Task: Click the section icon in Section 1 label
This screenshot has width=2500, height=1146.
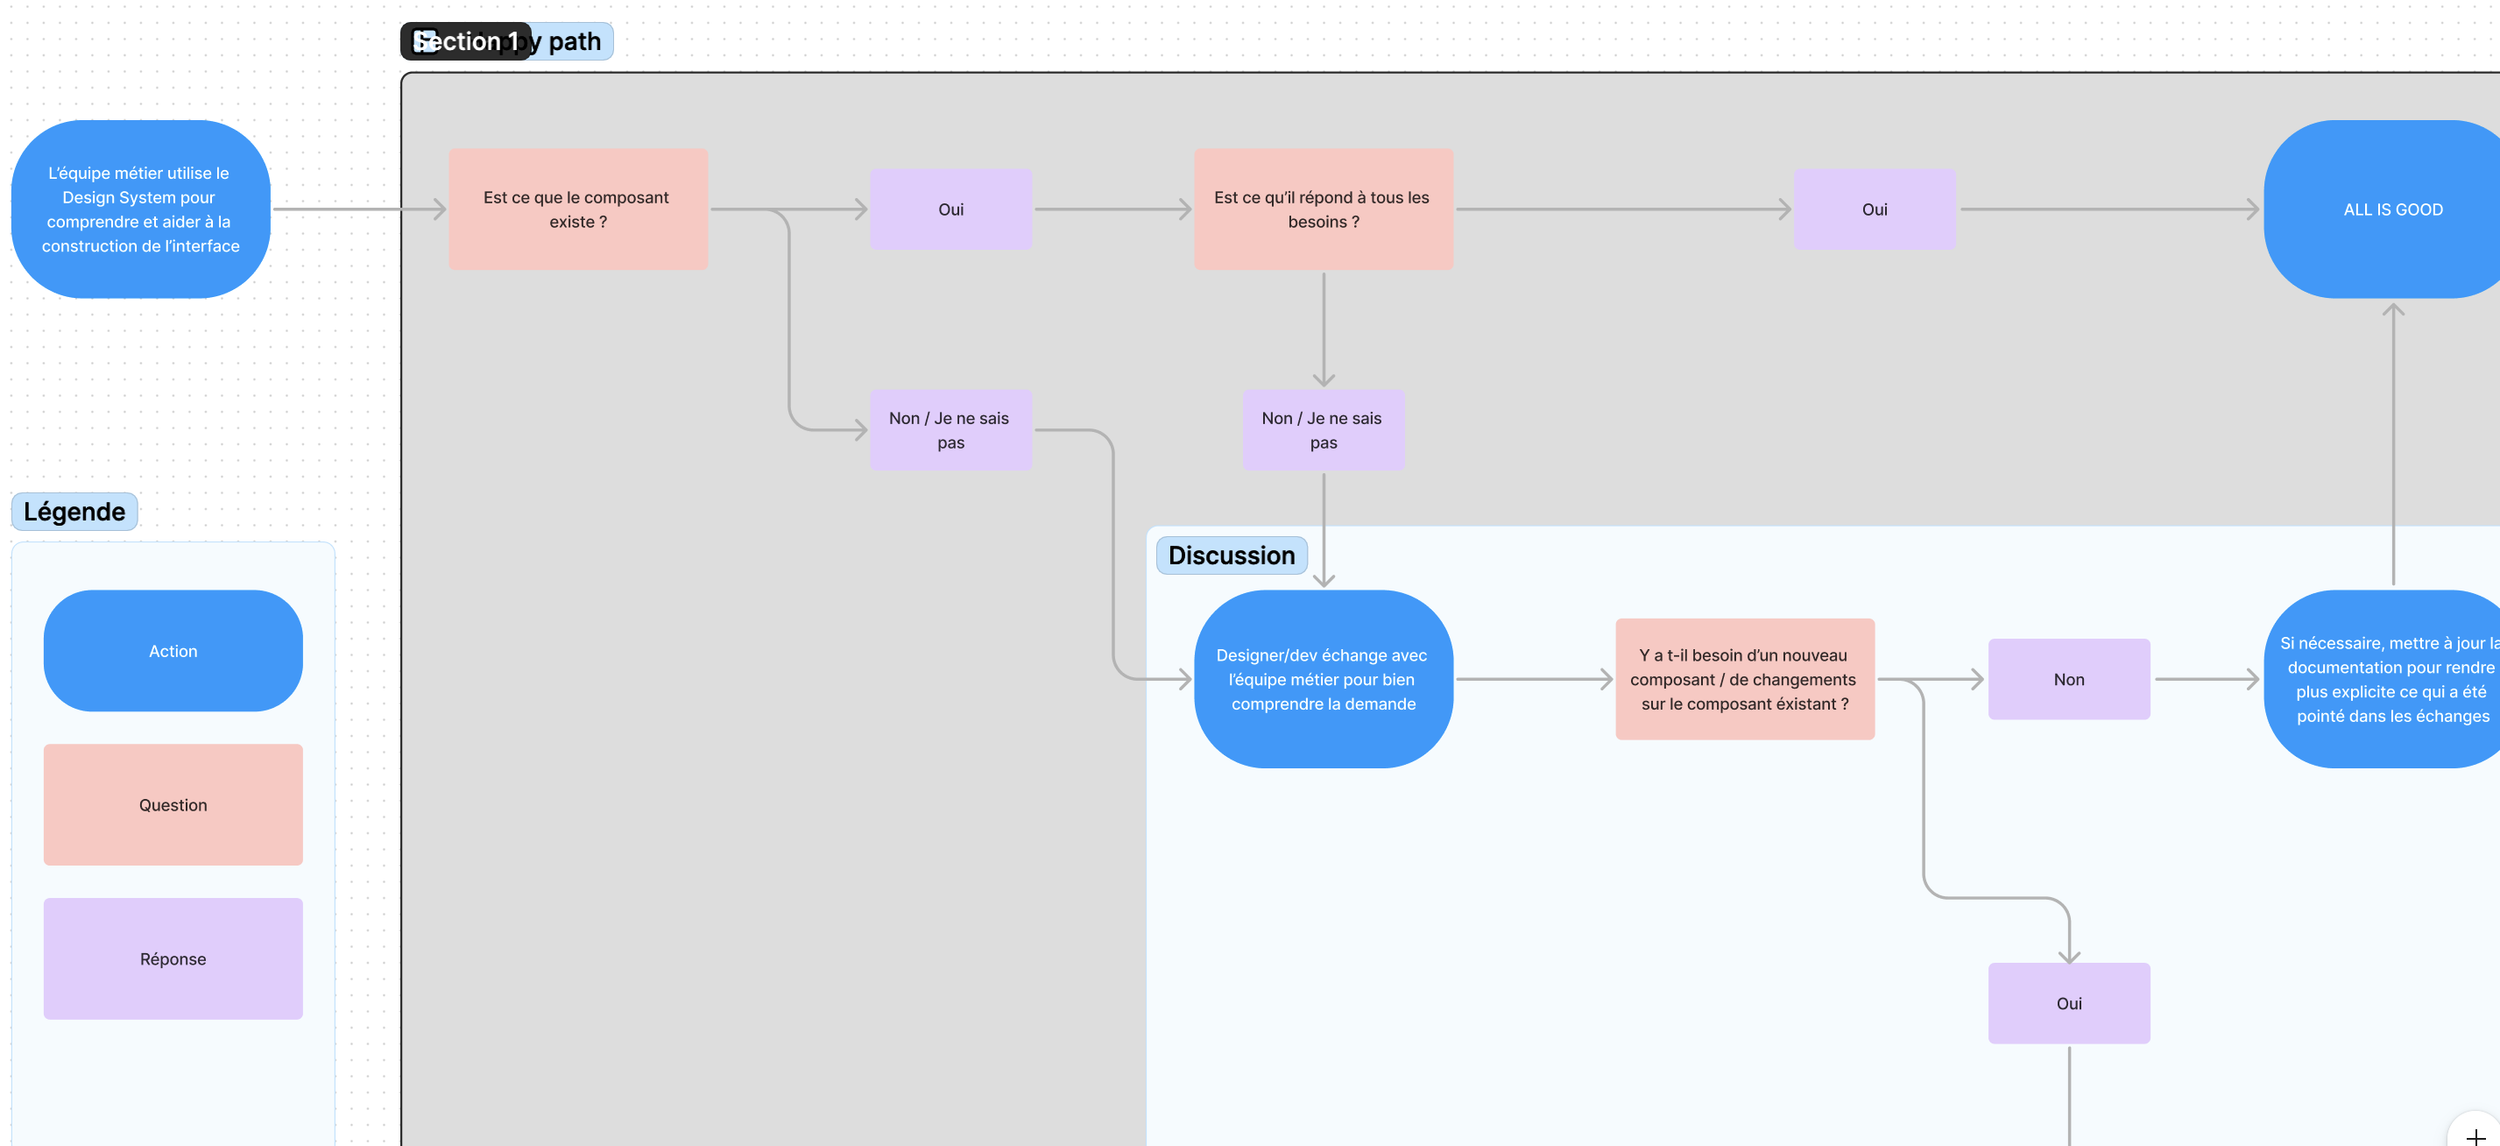Action: pos(426,41)
